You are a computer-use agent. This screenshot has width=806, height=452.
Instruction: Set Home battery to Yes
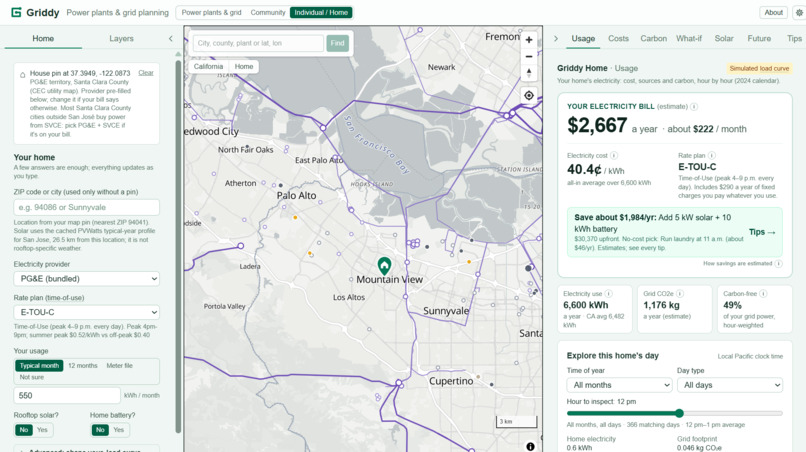coord(119,430)
